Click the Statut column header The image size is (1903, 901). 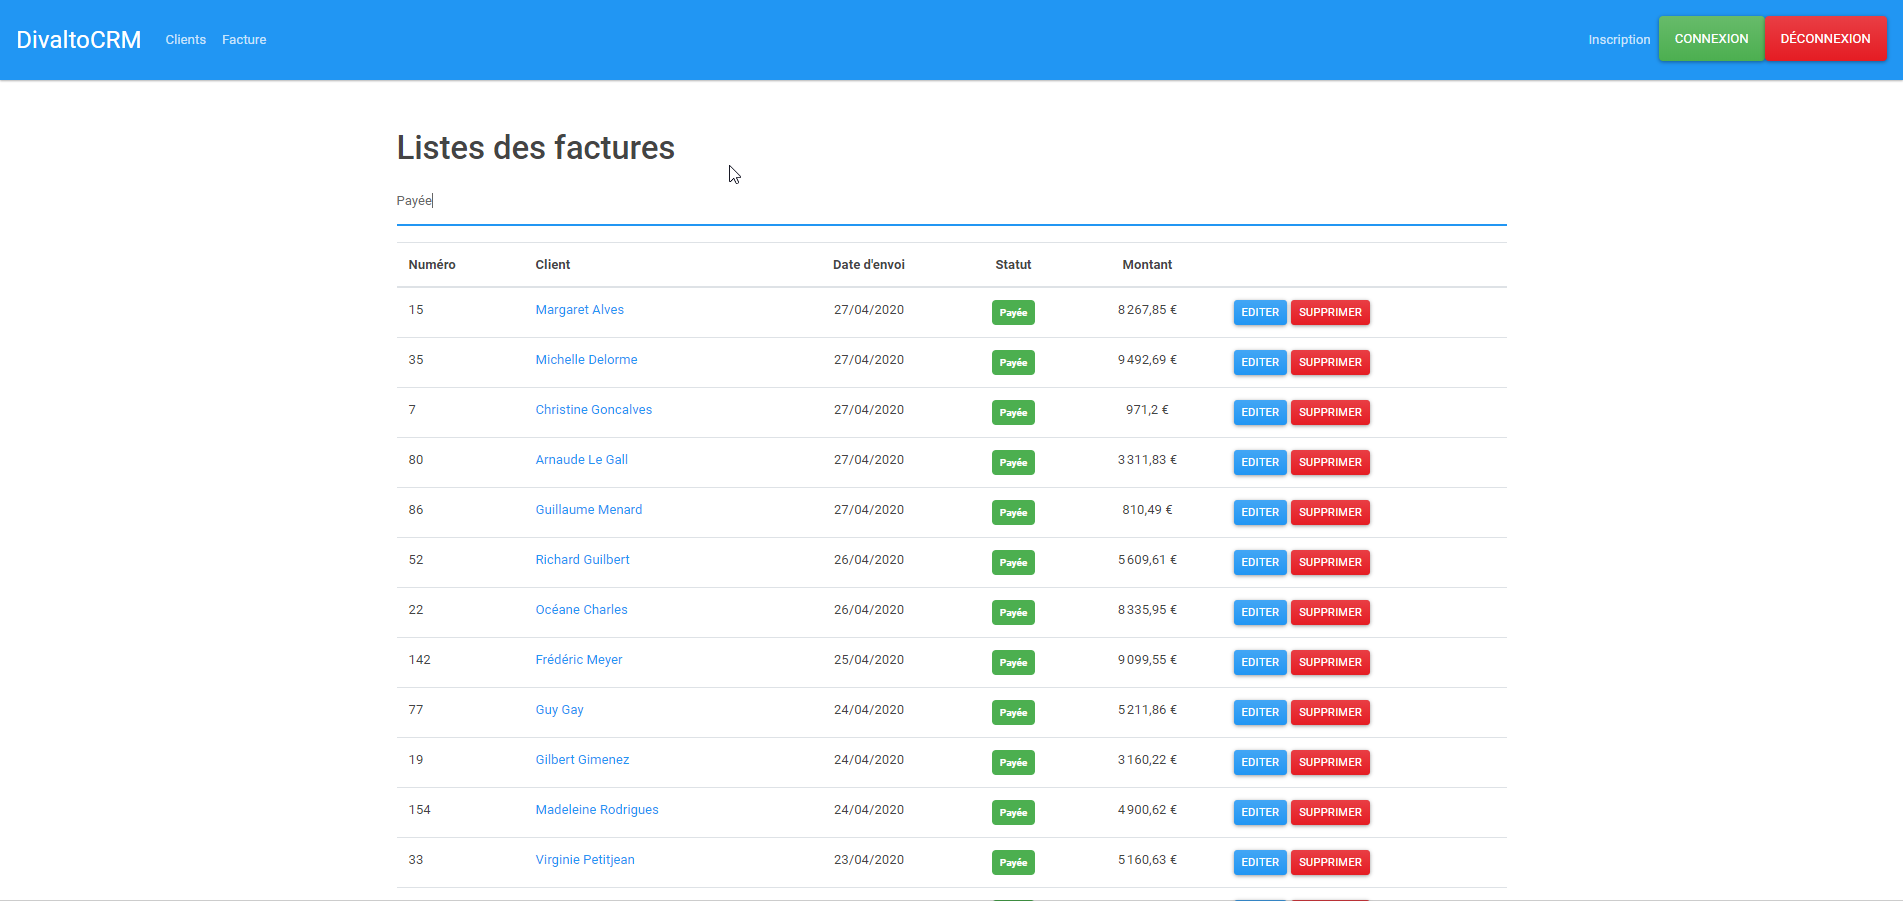tap(1013, 265)
